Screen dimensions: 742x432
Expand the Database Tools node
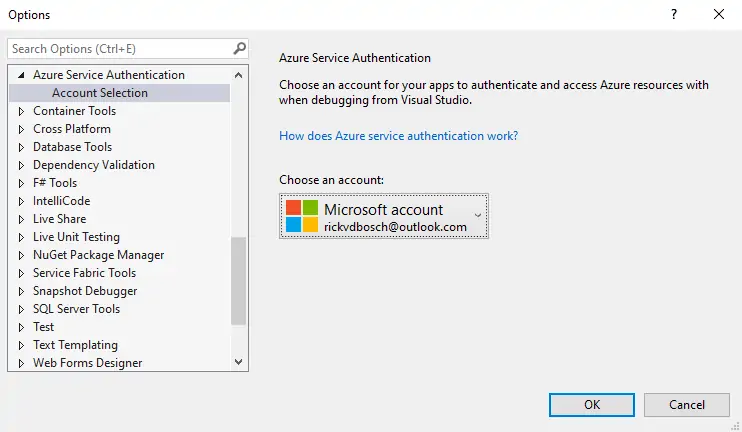21,147
